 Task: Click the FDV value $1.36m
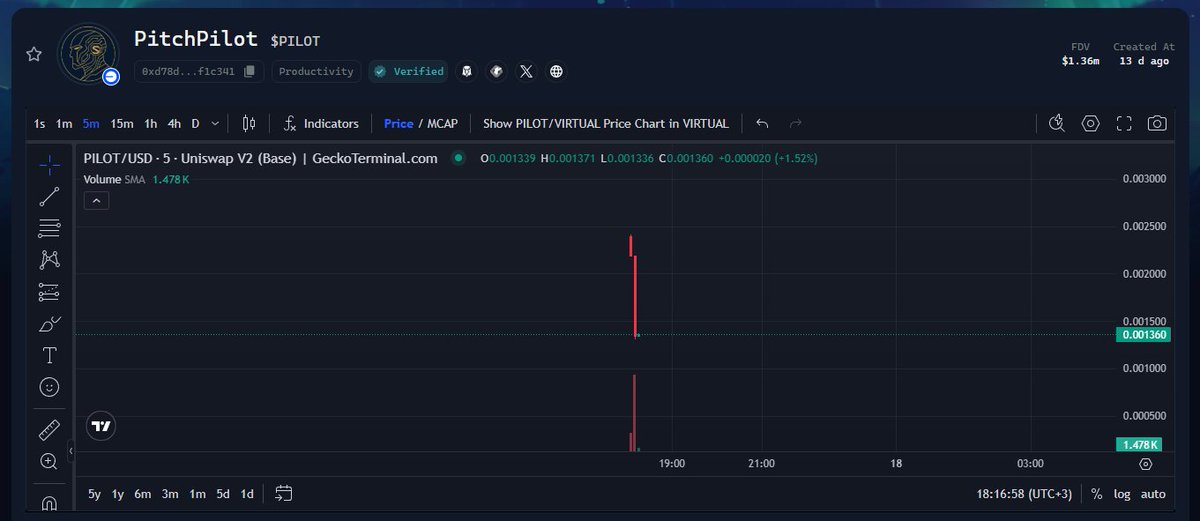click(1080, 62)
